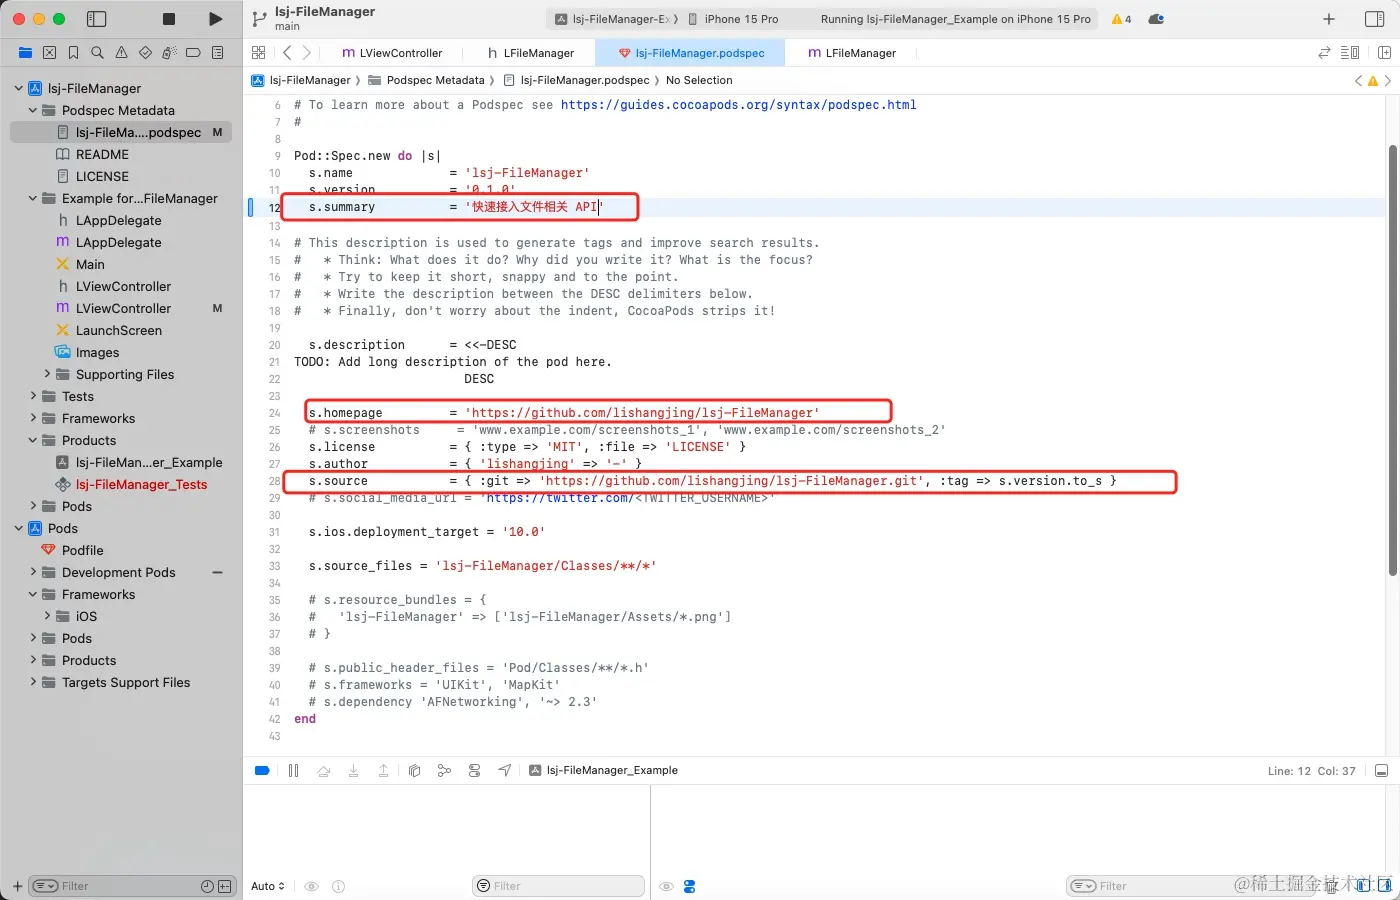Open the Report navigator
The width and height of the screenshot is (1400, 900).
[x=217, y=52]
